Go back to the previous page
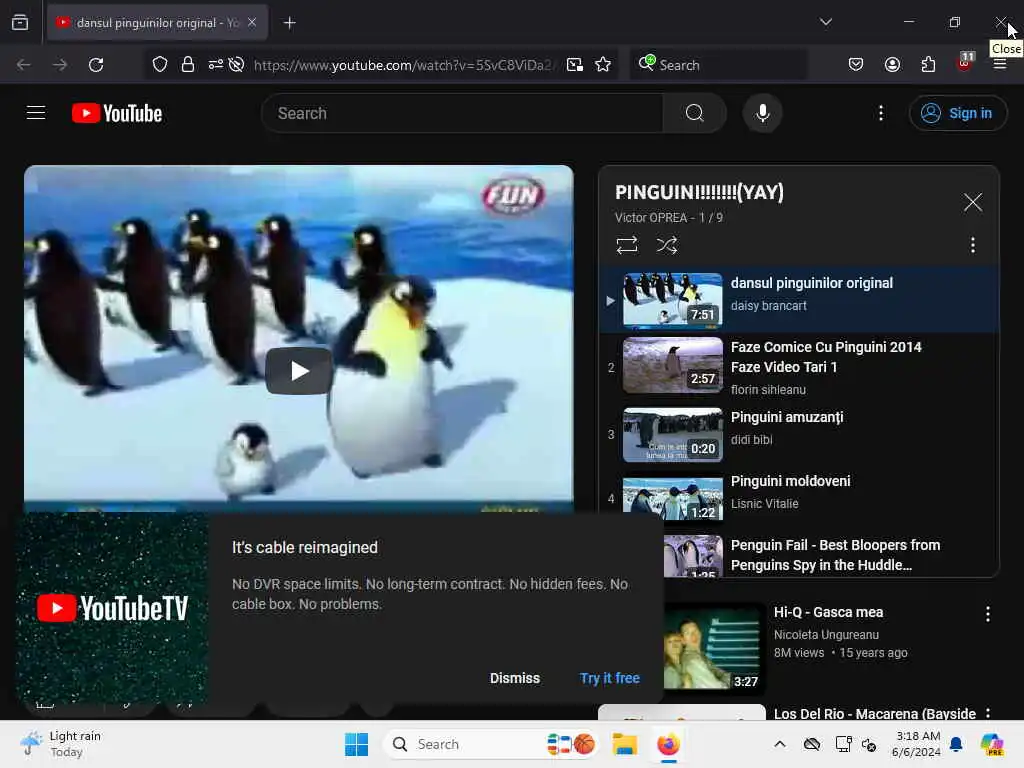Image resolution: width=1024 pixels, height=768 pixels. coord(24,65)
